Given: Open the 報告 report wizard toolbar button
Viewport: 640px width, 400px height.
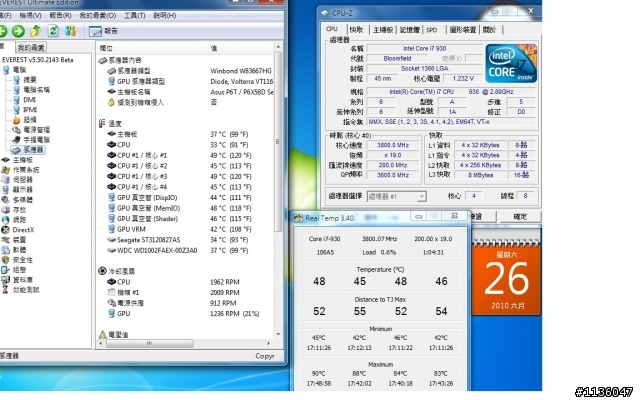Looking at the screenshot, I should tap(103, 31).
